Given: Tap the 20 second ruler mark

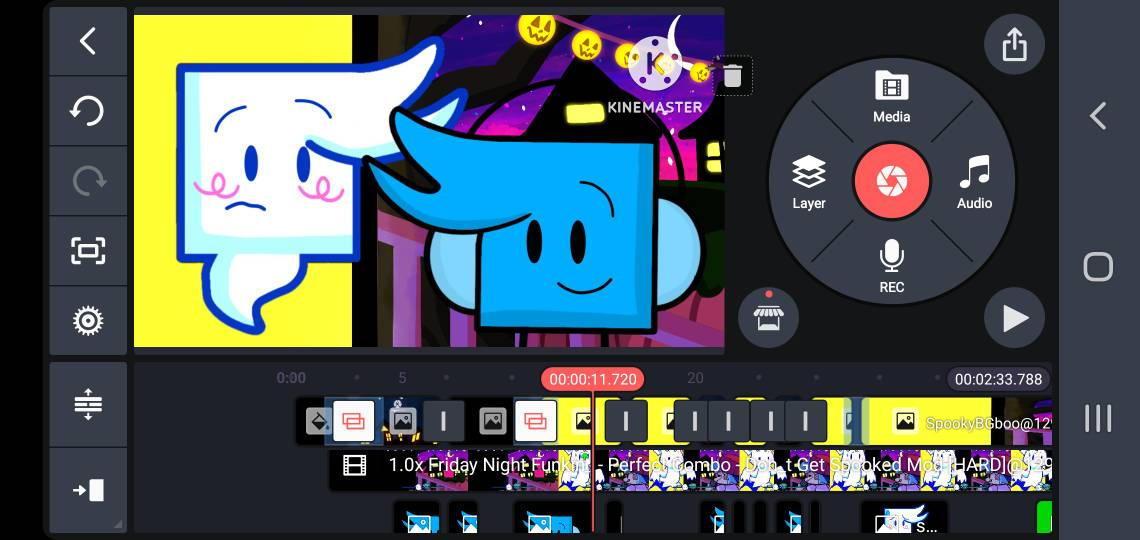Looking at the screenshot, I should [x=695, y=378].
